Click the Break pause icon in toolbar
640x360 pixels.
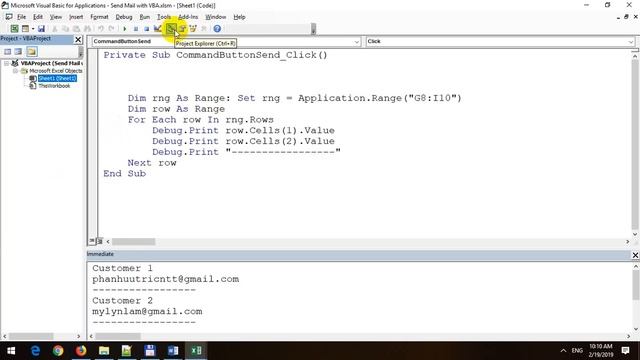point(136,29)
